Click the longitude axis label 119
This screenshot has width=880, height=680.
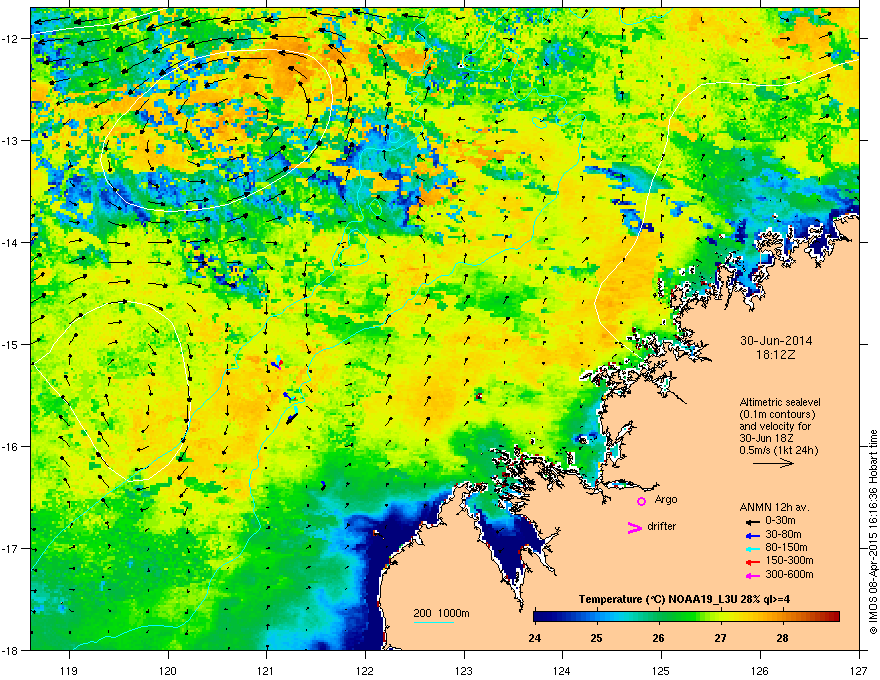(69, 670)
